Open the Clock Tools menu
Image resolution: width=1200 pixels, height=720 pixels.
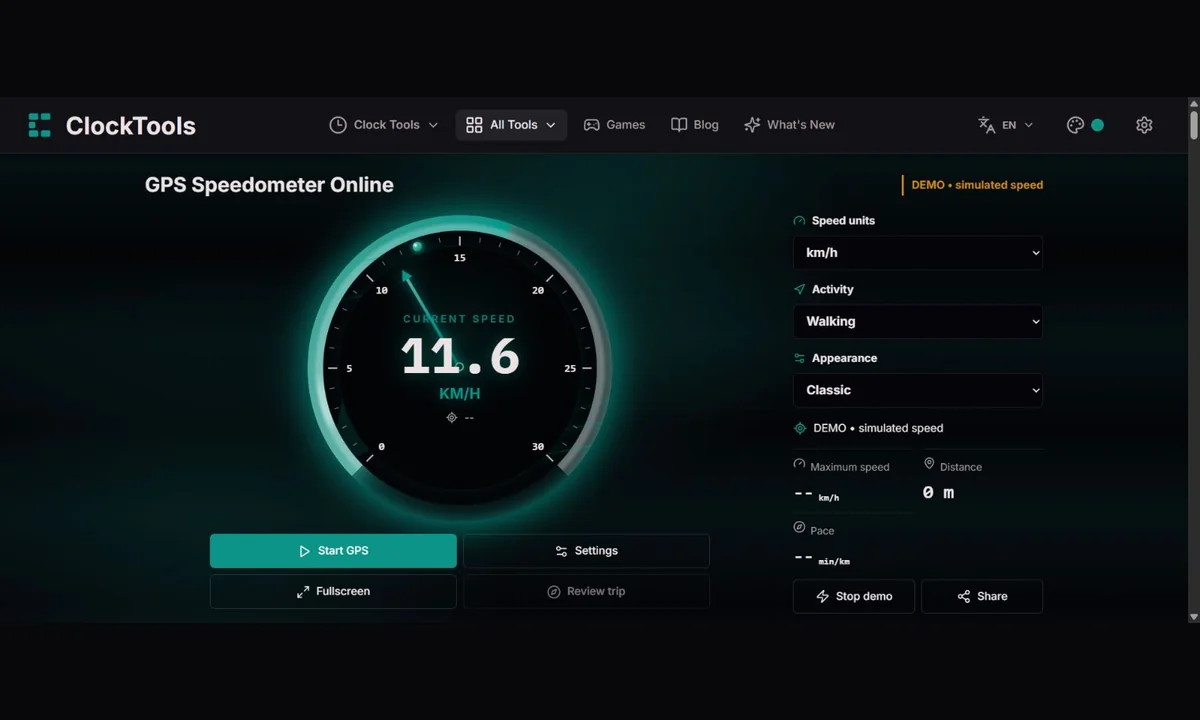pyautogui.click(x=384, y=125)
